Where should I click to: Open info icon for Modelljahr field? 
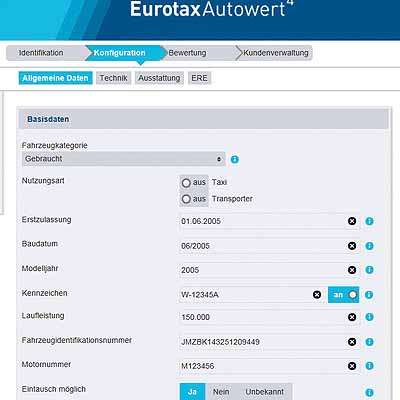click(x=369, y=270)
